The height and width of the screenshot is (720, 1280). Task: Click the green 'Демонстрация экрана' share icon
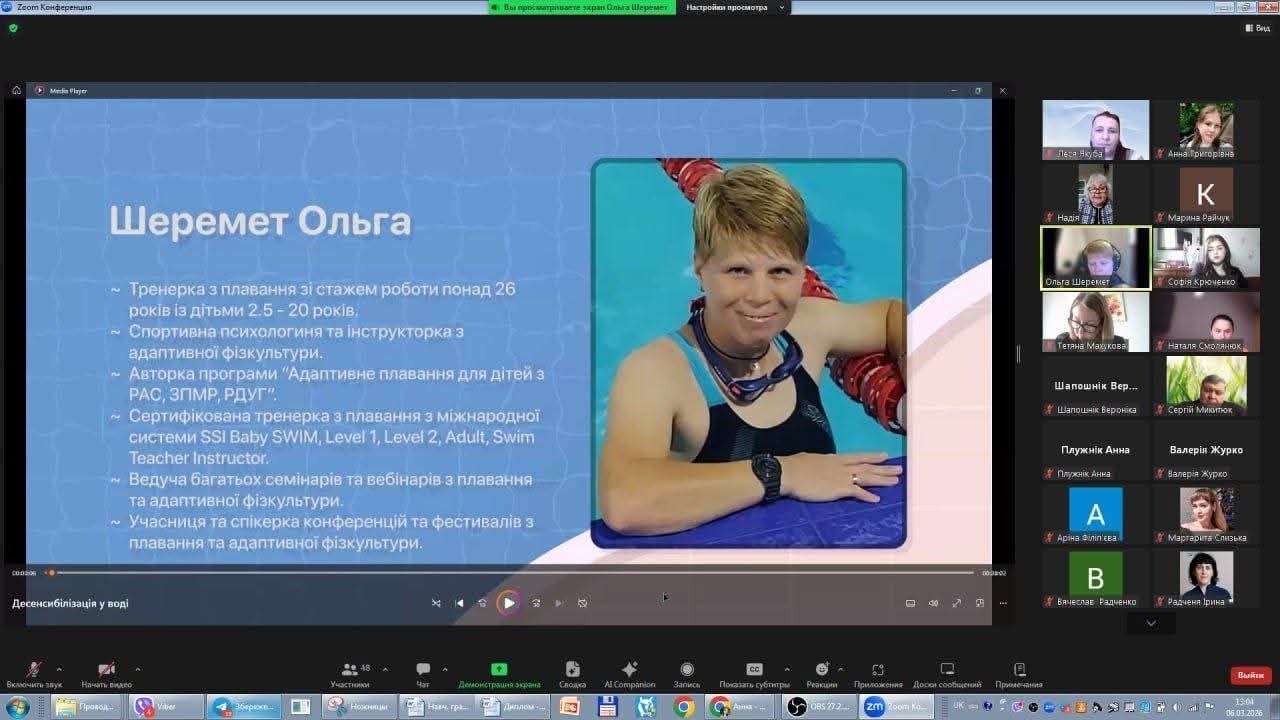[x=499, y=670]
